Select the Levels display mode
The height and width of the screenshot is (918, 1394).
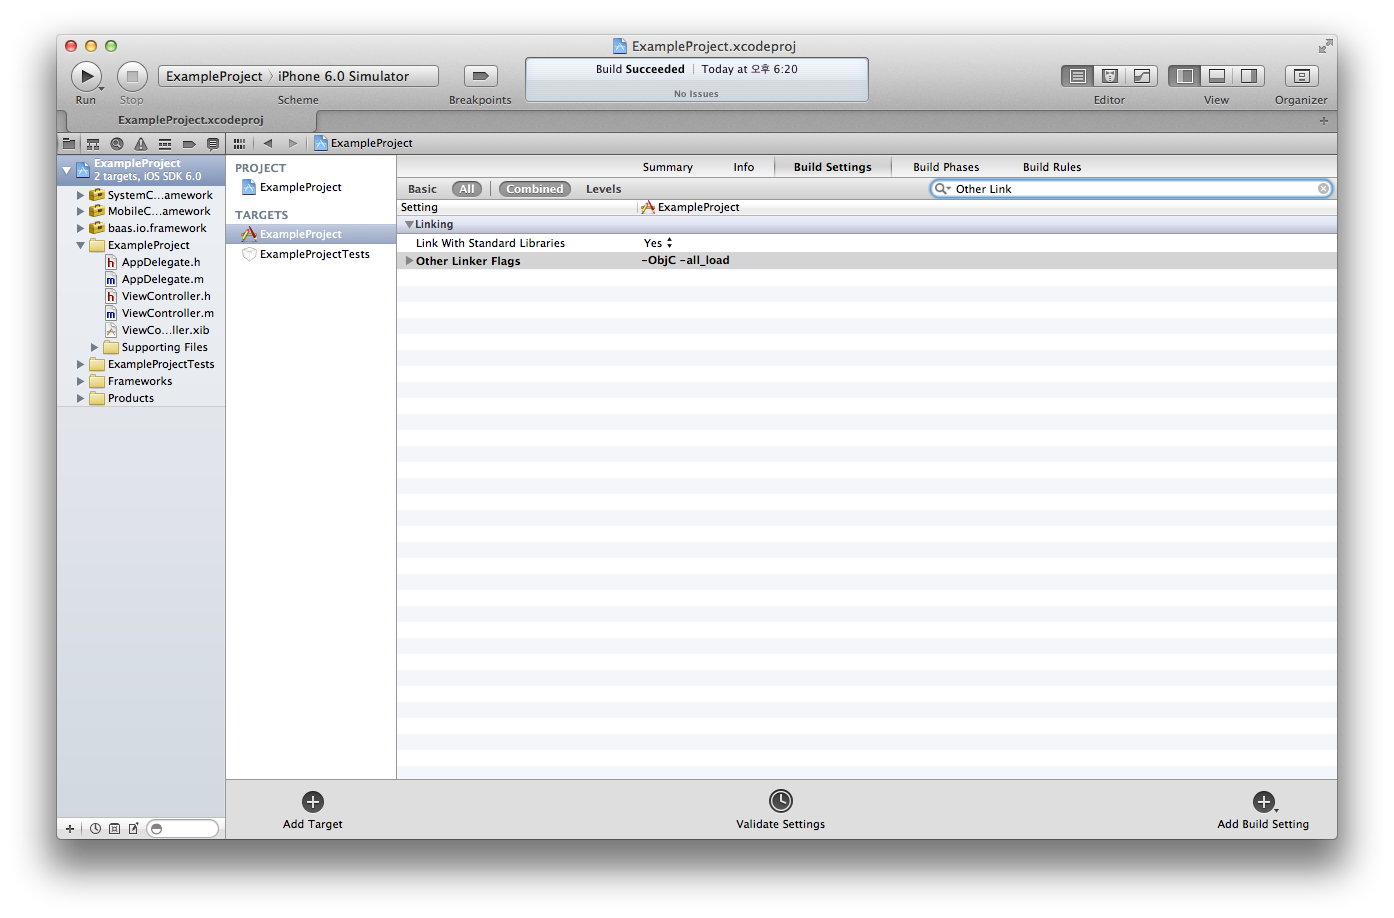pyautogui.click(x=604, y=189)
